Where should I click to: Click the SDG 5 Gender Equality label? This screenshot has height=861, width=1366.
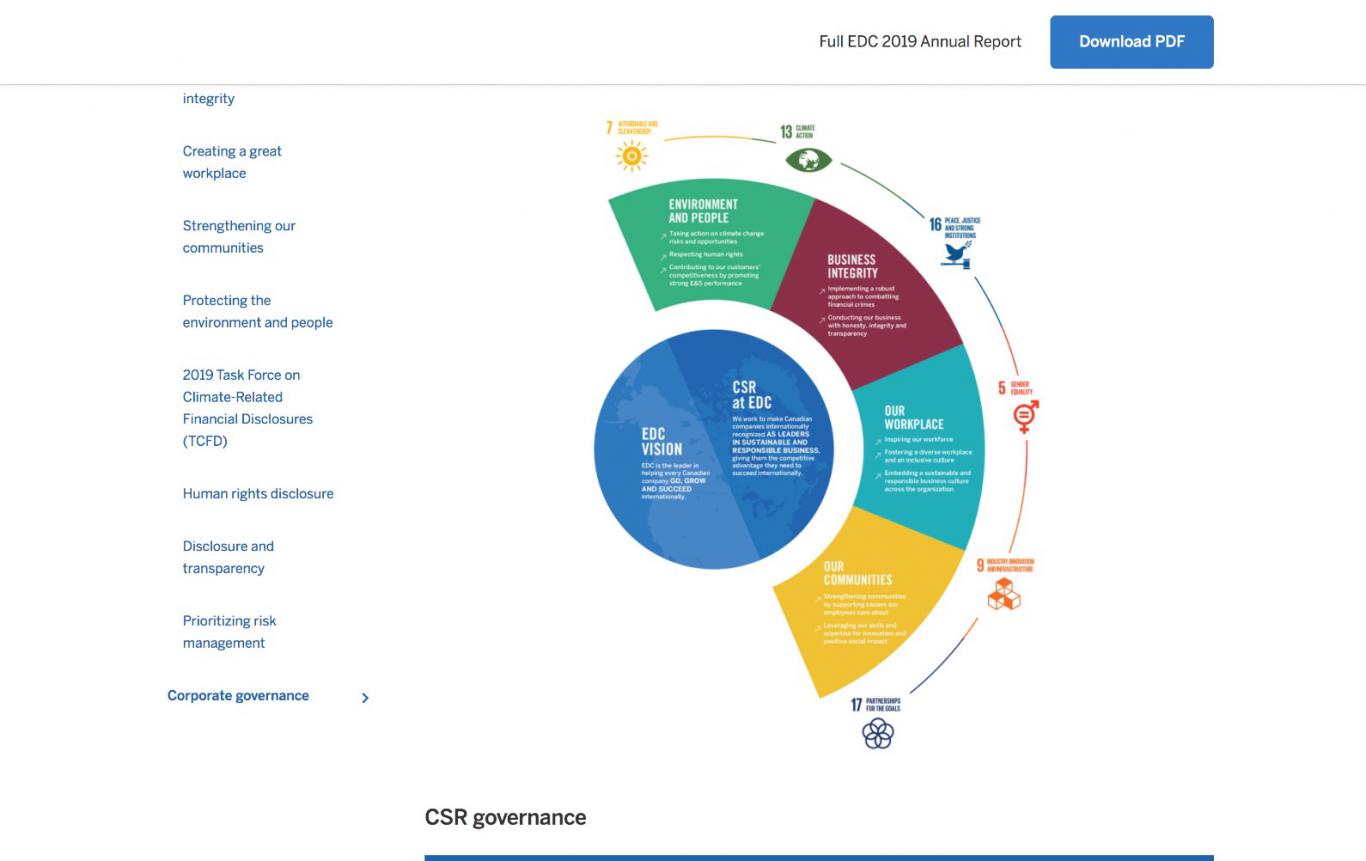coord(1015,388)
